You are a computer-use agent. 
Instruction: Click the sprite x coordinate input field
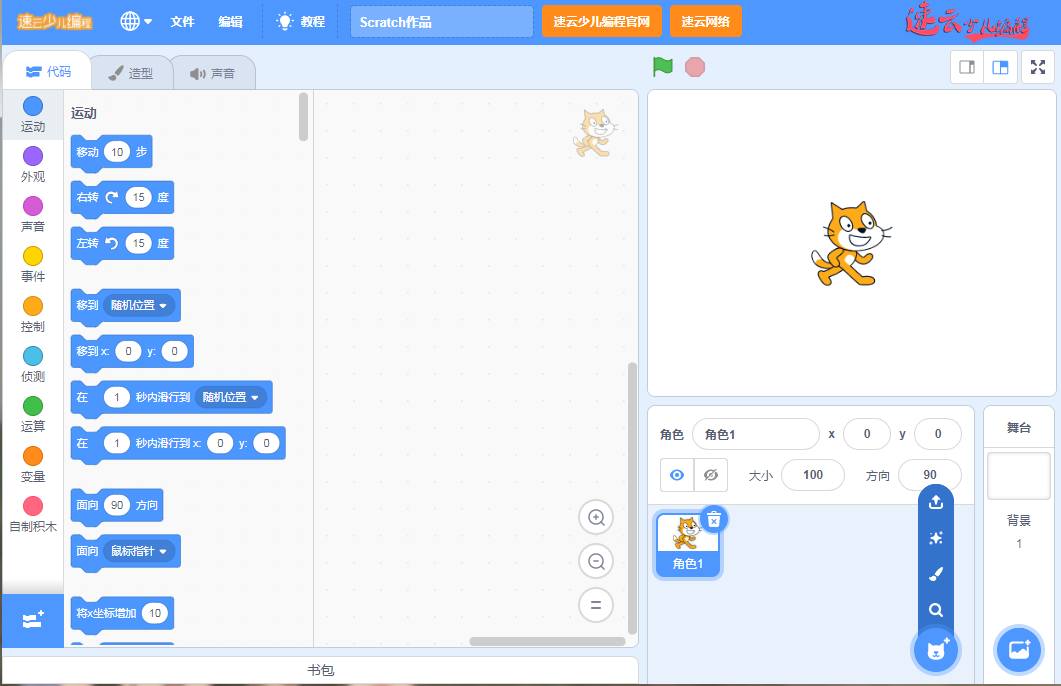tap(866, 433)
